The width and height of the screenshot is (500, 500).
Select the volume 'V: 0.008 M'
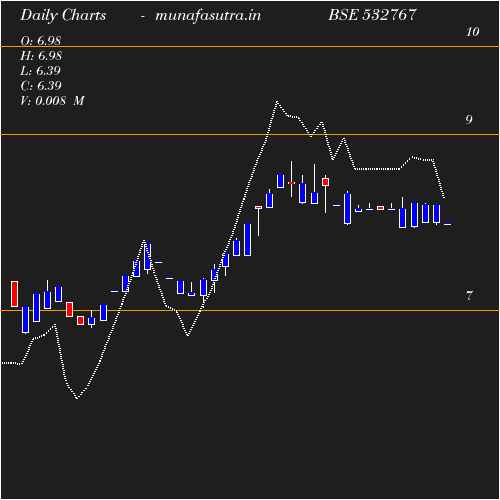tap(52, 101)
